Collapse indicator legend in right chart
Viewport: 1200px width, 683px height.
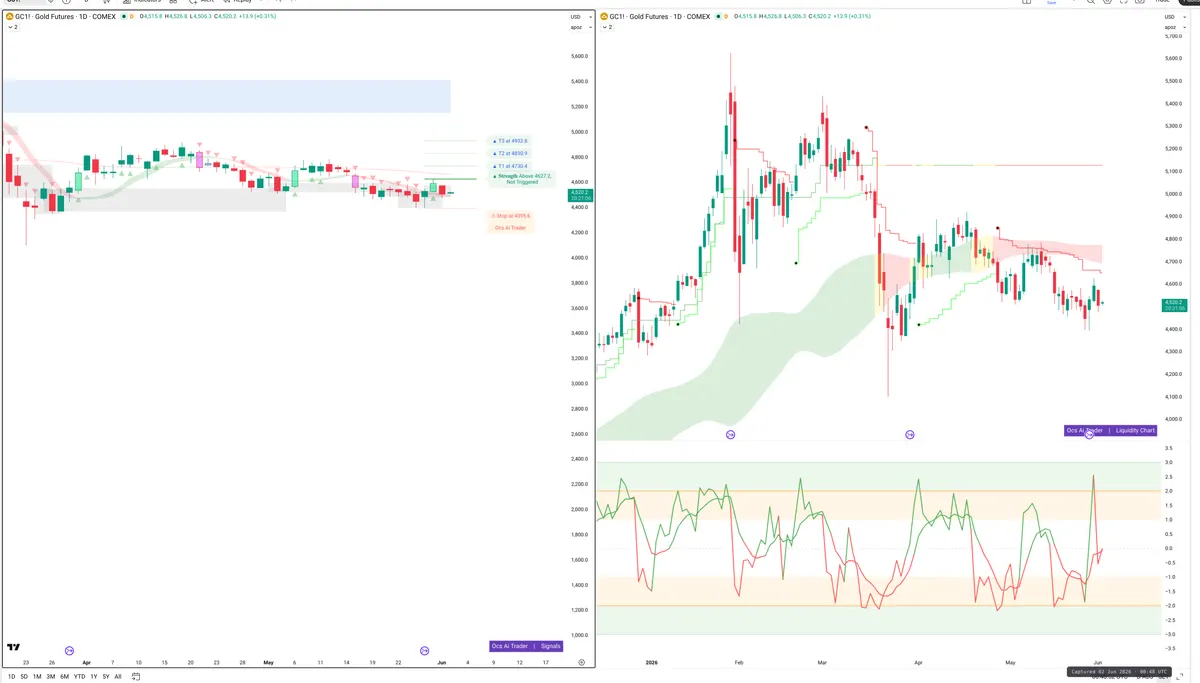click(x=608, y=27)
